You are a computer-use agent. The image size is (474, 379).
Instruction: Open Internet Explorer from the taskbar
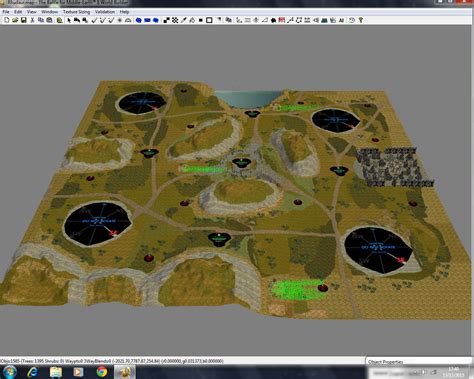pos(33,372)
